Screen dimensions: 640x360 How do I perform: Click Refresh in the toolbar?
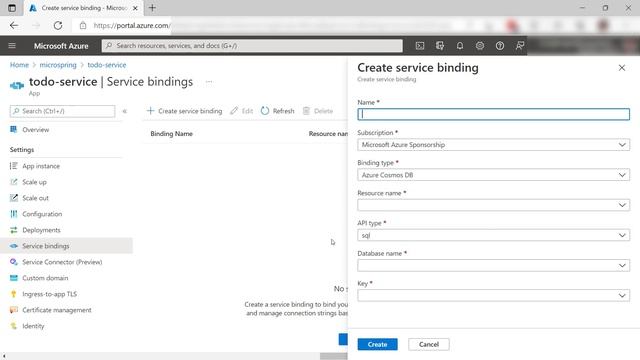coord(278,111)
